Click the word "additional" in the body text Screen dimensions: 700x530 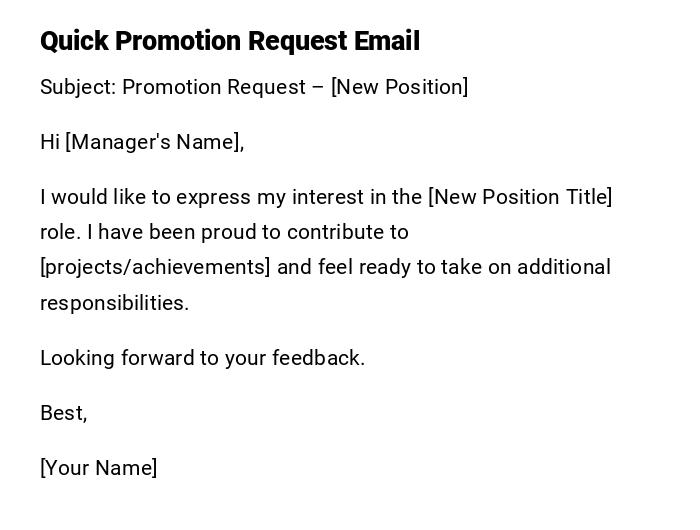[566, 267]
